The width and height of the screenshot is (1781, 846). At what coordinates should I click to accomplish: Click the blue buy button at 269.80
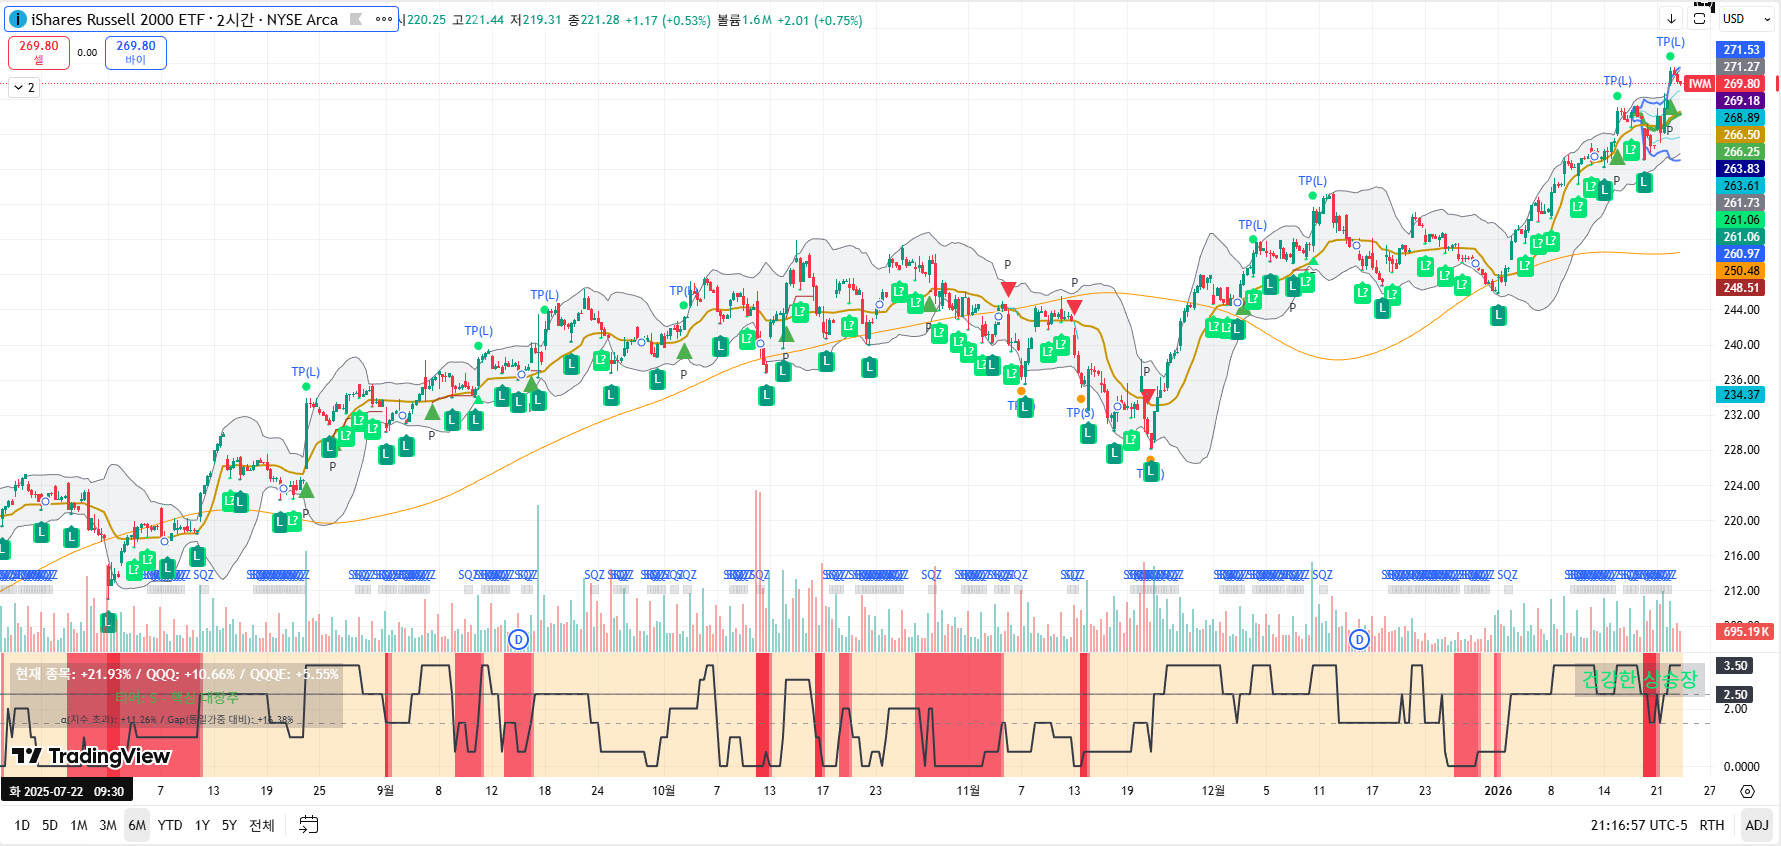coord(136,52)
